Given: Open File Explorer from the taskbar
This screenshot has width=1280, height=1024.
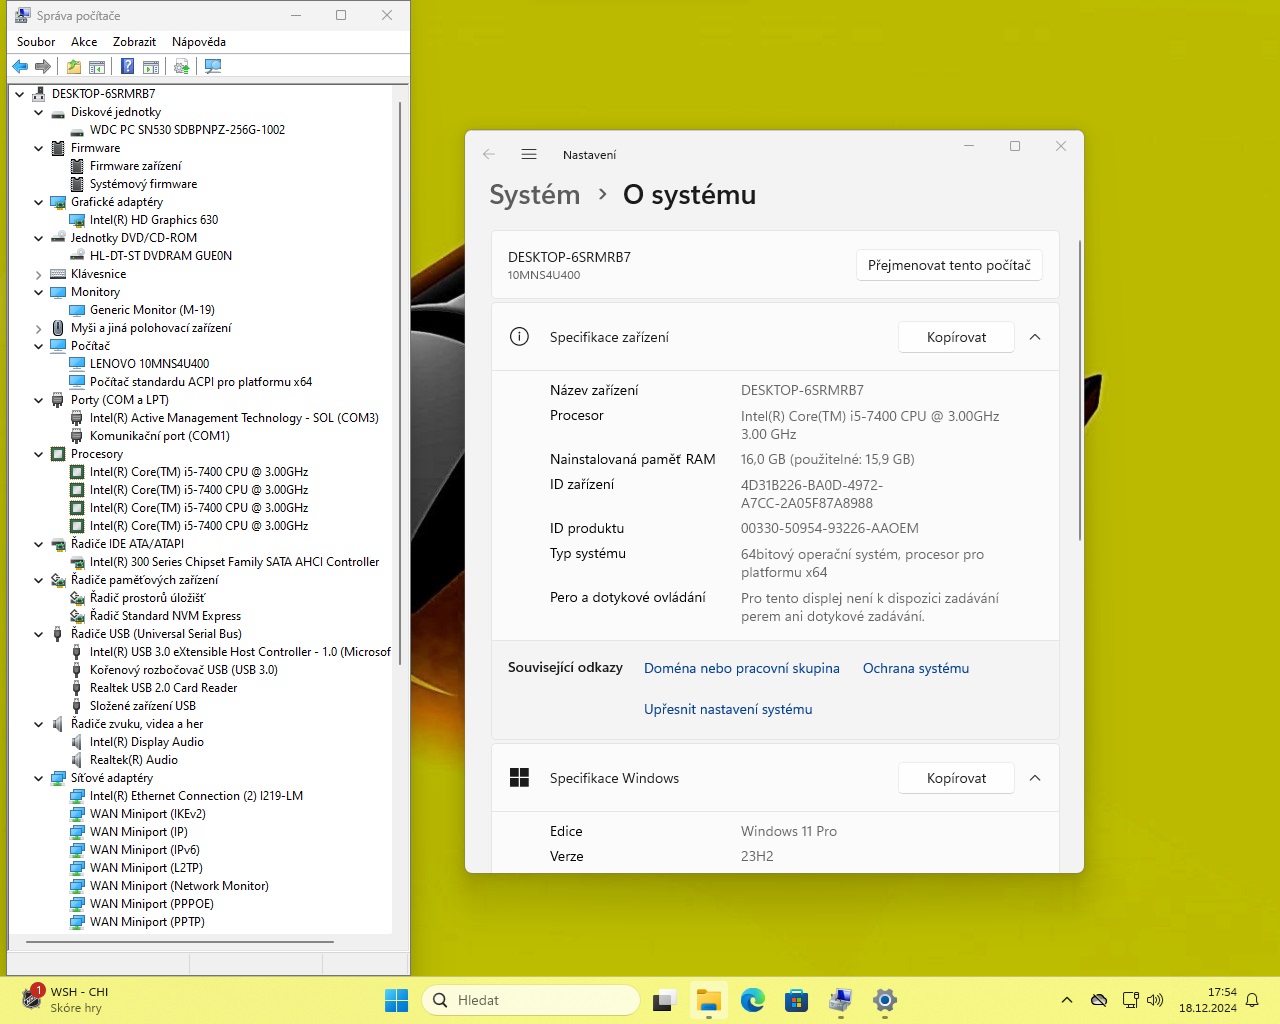Looking at the screenshot, I should [709, 1000].
